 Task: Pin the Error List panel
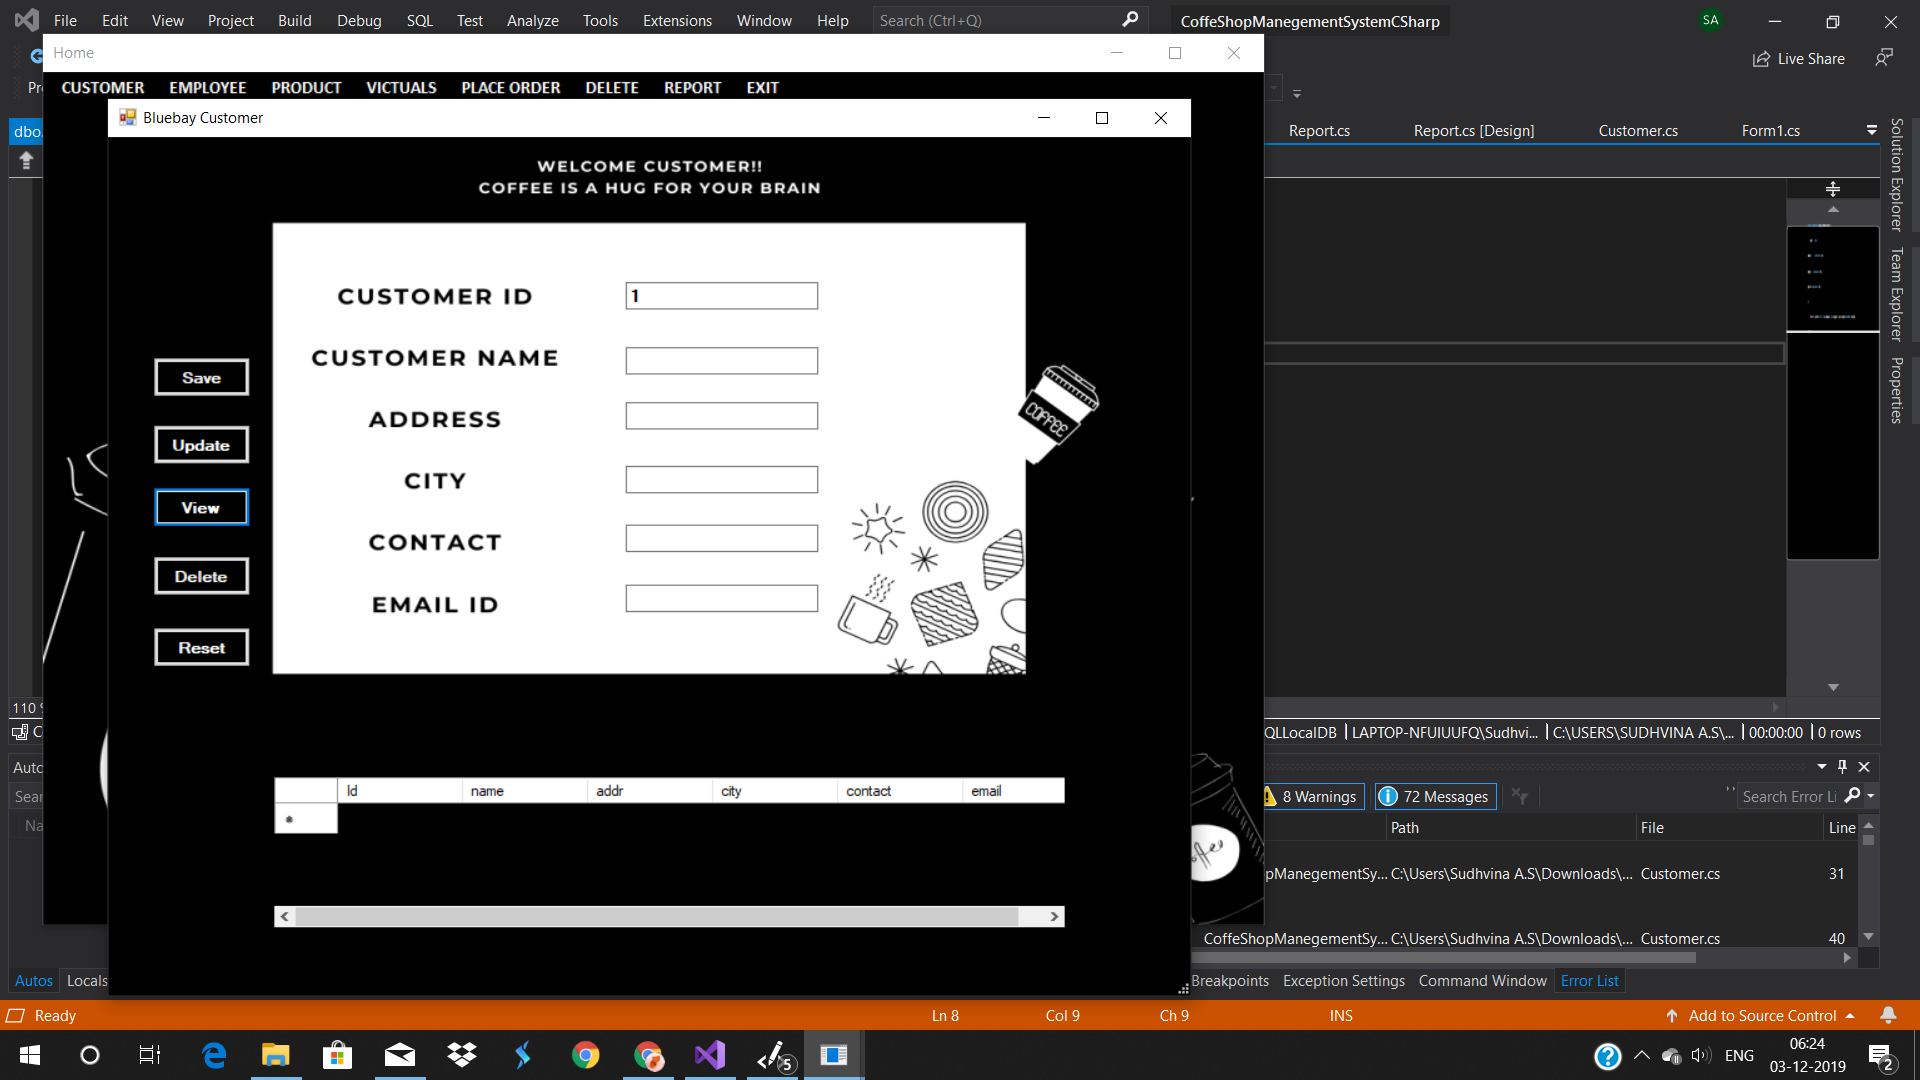[1842, 767]
